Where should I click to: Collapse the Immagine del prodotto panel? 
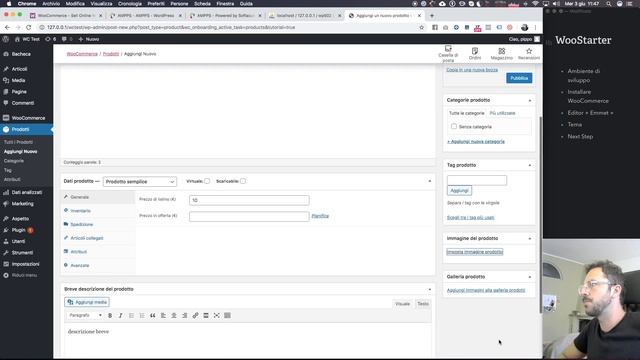(530, 238)
